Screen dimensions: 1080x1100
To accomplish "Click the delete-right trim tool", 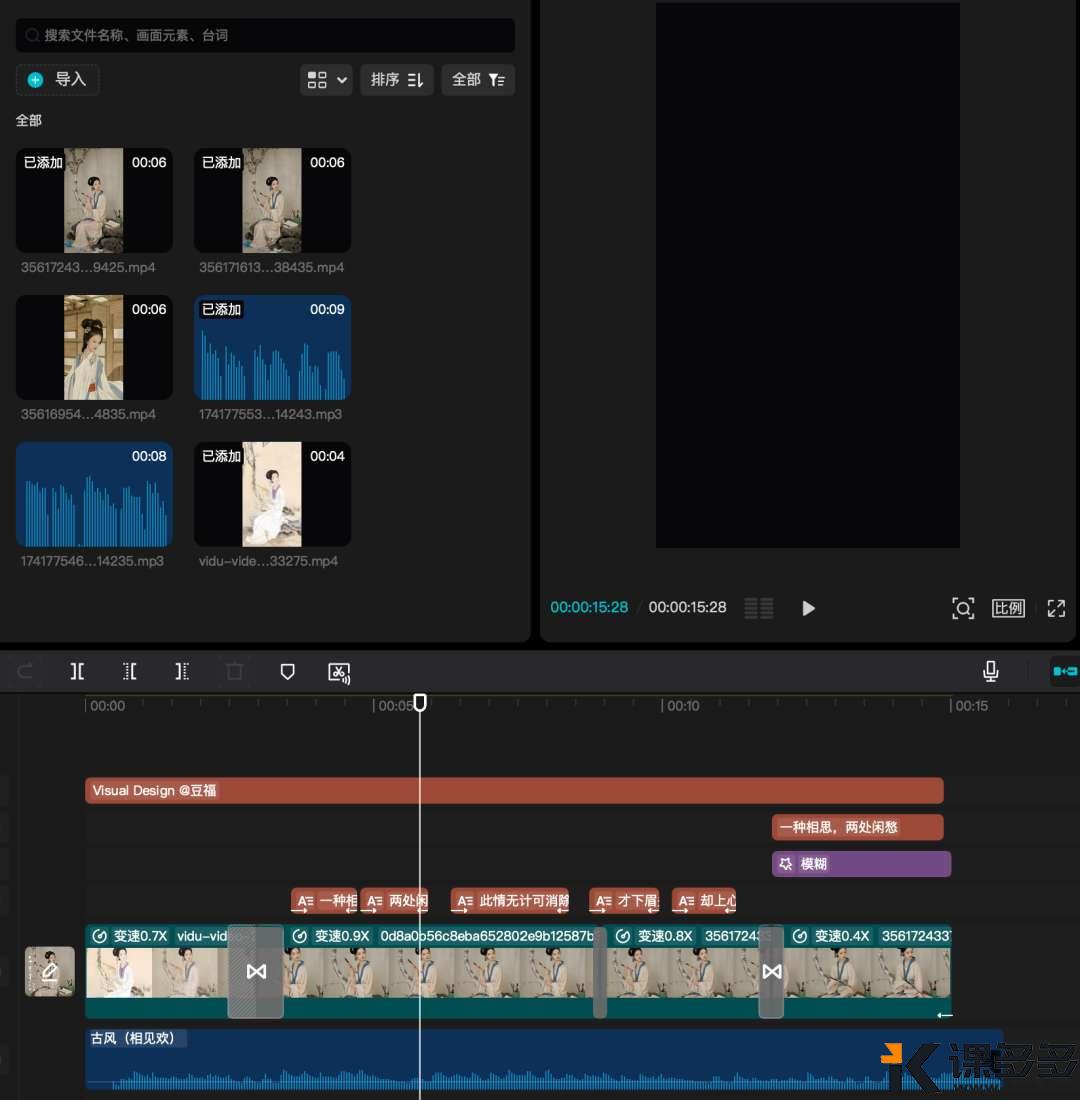I will click(182, 671).
